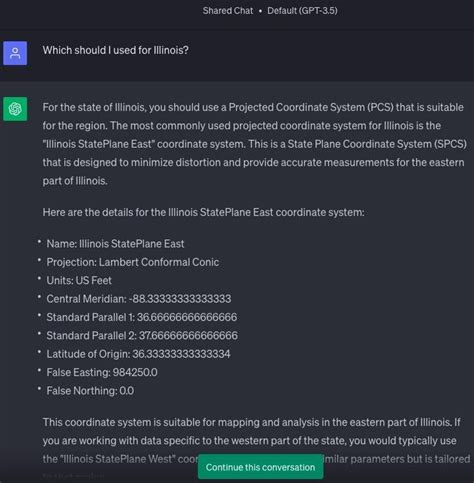Click the Projection: Lambert Conformal Conic line
The height and width of the screenshot is (483, 474).
pyautogui.click(x=133, y=262)
